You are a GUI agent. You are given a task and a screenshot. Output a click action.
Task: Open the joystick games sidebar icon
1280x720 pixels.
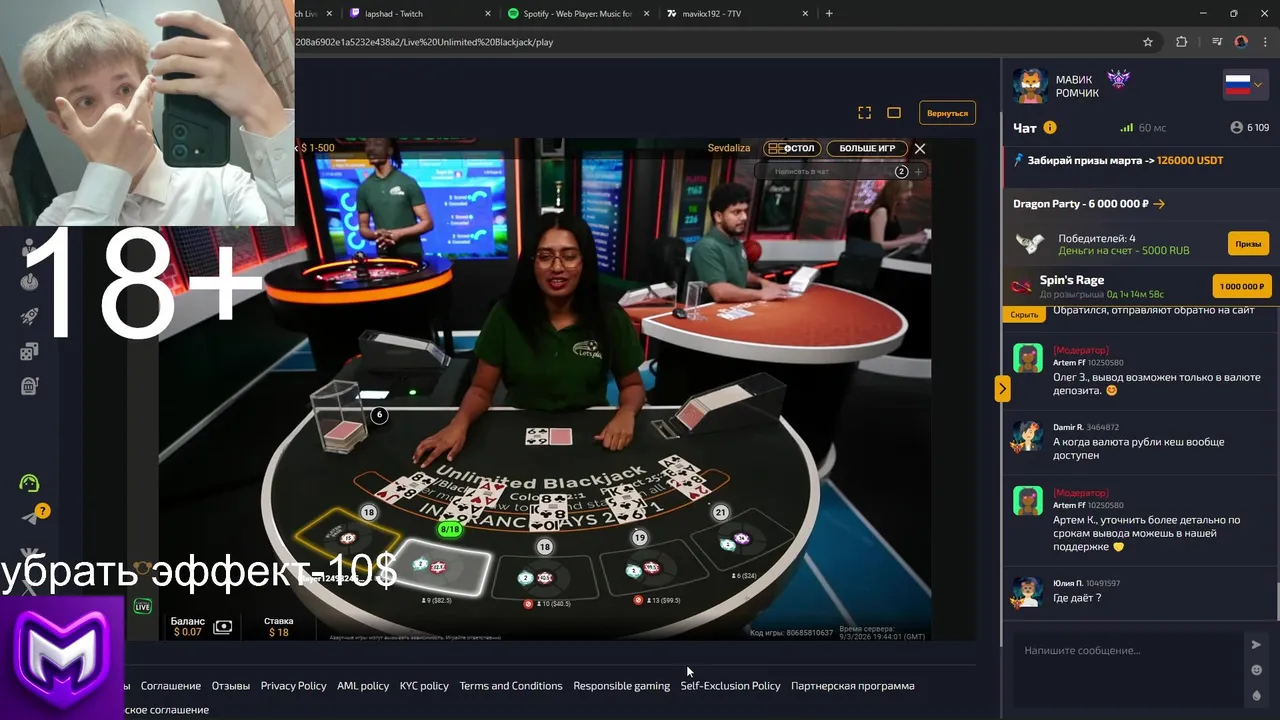coord(30,281)
